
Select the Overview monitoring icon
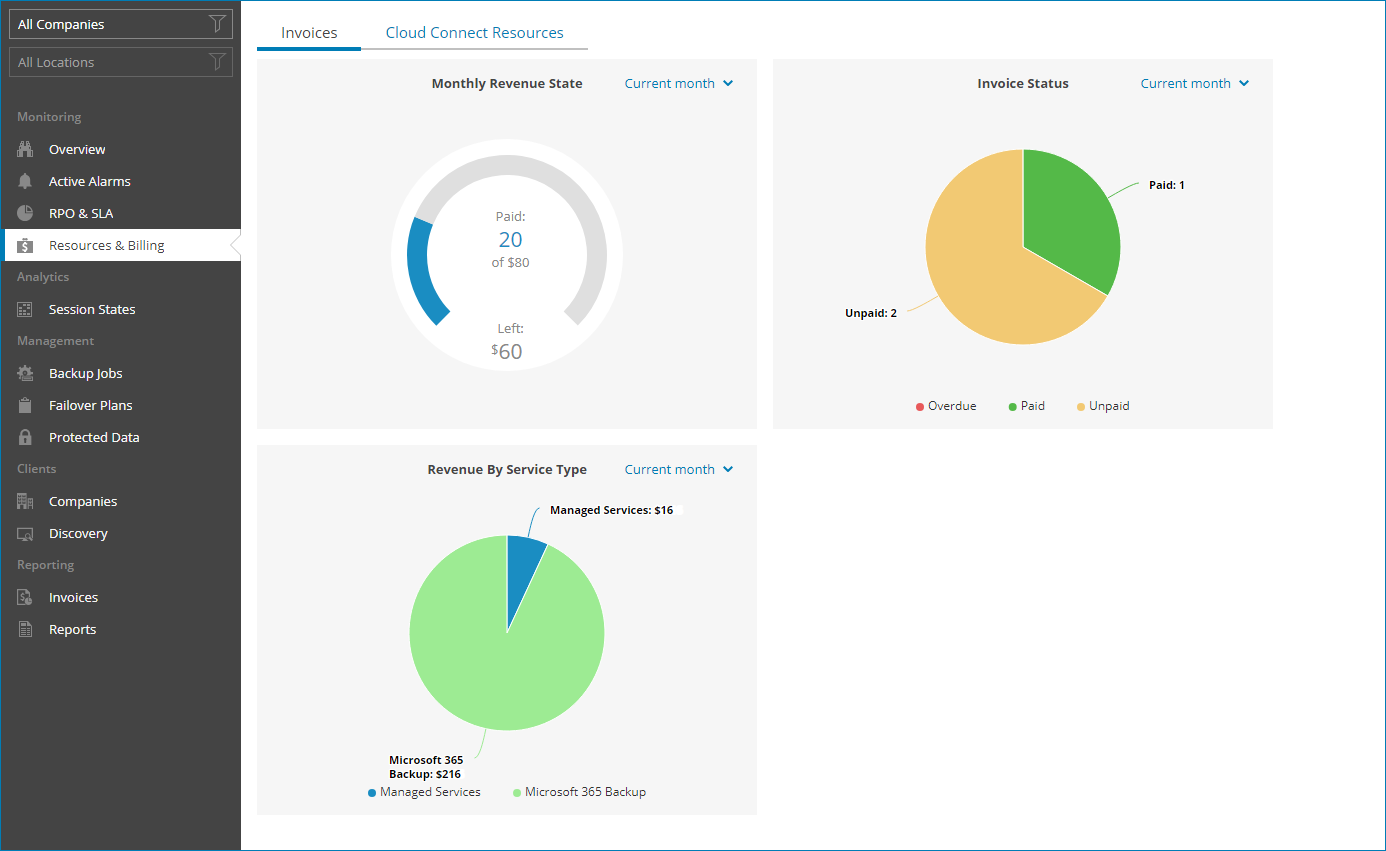click(25, 148)
